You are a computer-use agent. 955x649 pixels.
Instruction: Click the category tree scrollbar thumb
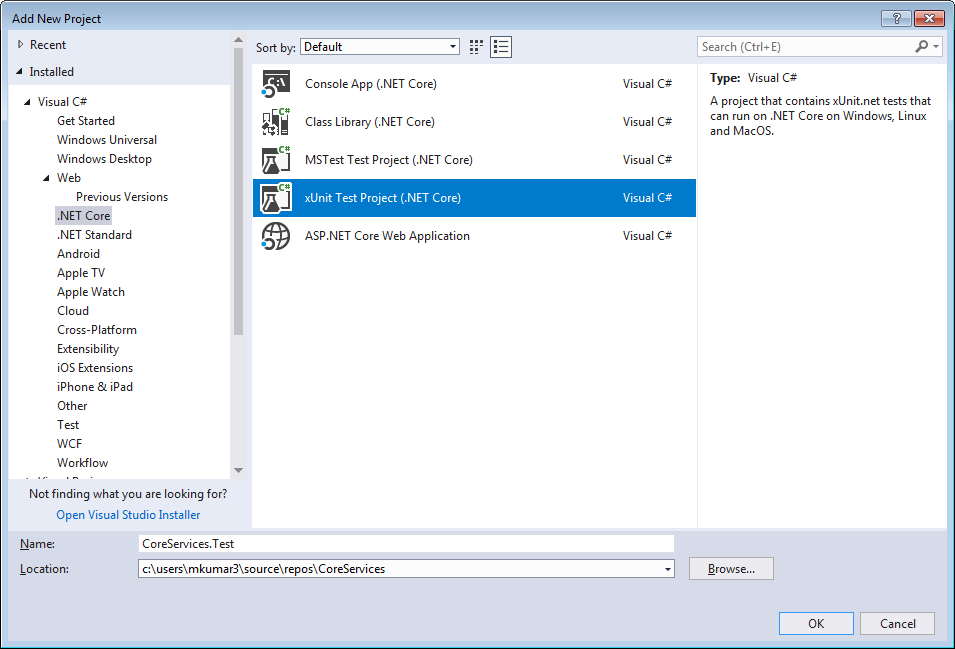238,191
